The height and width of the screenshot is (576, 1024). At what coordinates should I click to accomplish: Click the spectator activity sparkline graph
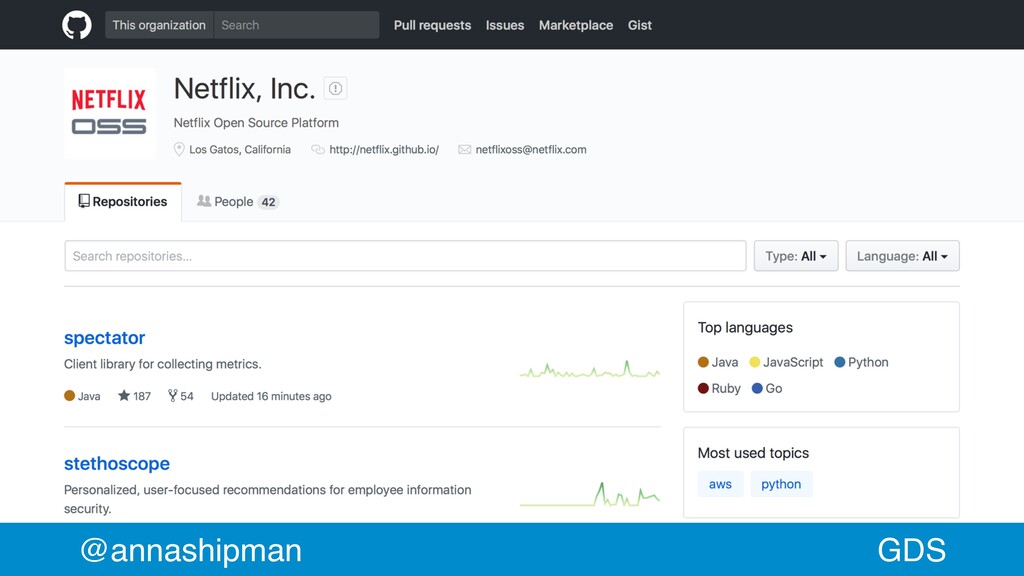[590, 370]
